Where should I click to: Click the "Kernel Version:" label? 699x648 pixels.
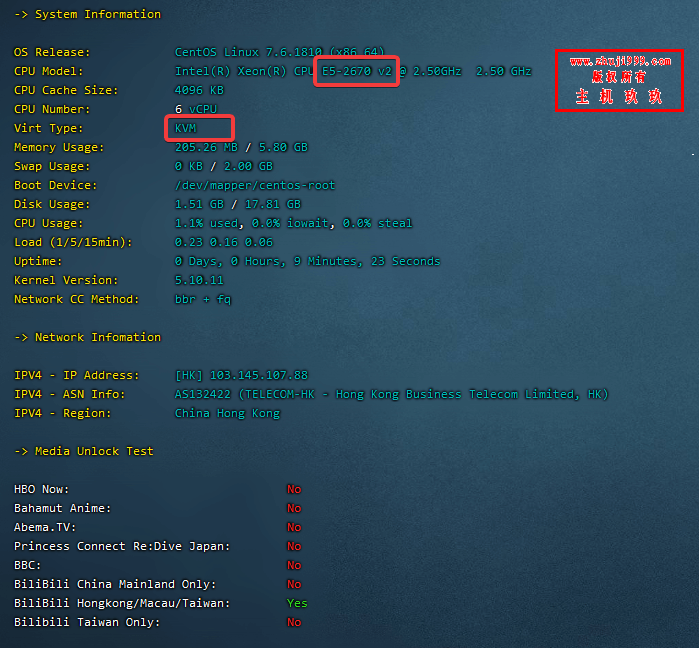coord(66,280)
